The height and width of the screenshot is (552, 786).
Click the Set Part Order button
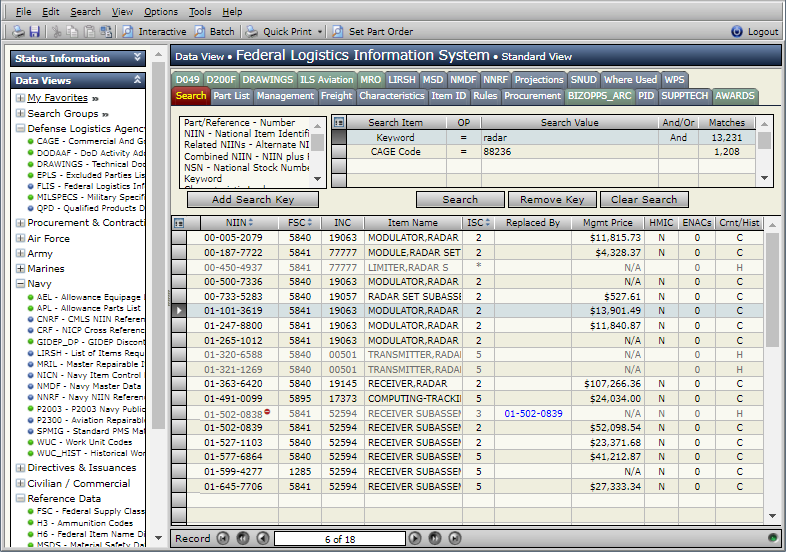[x=373, y=32]
